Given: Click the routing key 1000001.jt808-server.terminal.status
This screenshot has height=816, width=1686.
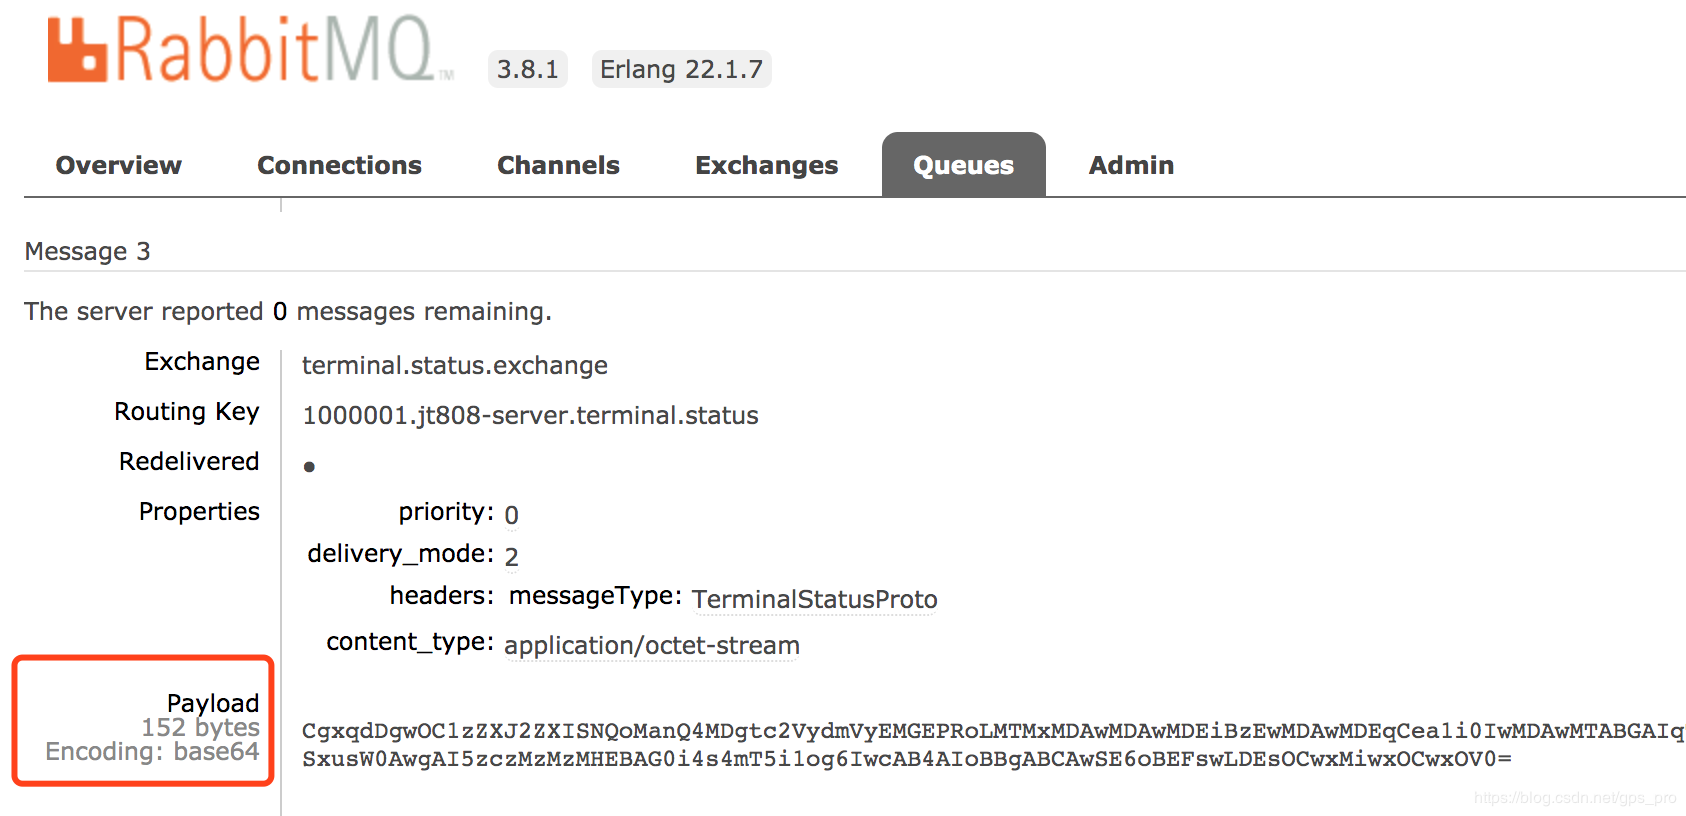Looking at the screenshot, I should tap(530, 415).
